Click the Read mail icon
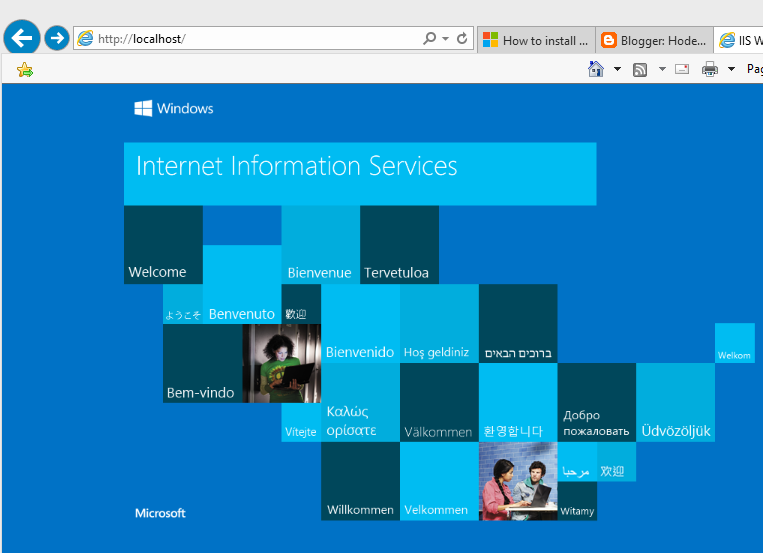The image size is (763, 553). [x=682, y=69]
